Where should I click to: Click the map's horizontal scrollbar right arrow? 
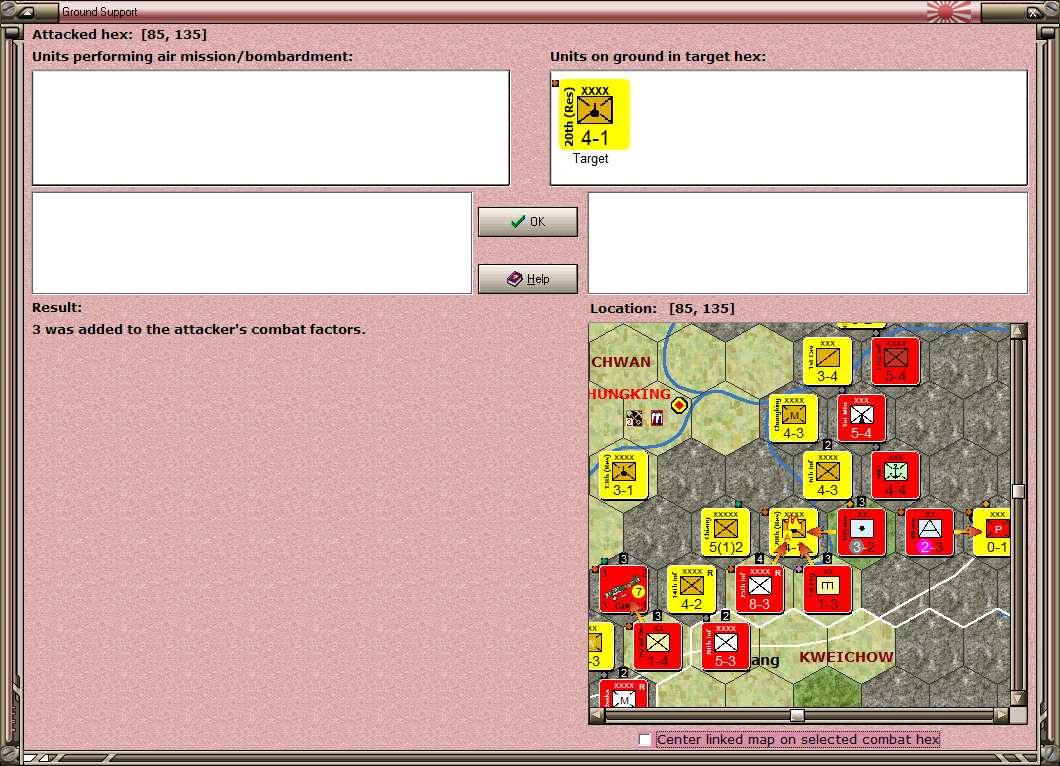1002,715
